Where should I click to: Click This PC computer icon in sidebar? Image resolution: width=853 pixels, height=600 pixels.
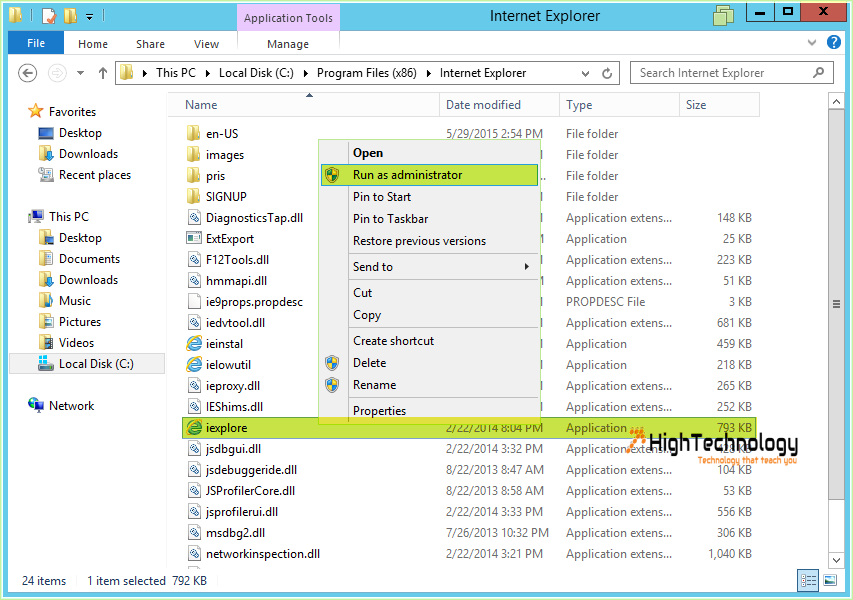pos(36,217)
